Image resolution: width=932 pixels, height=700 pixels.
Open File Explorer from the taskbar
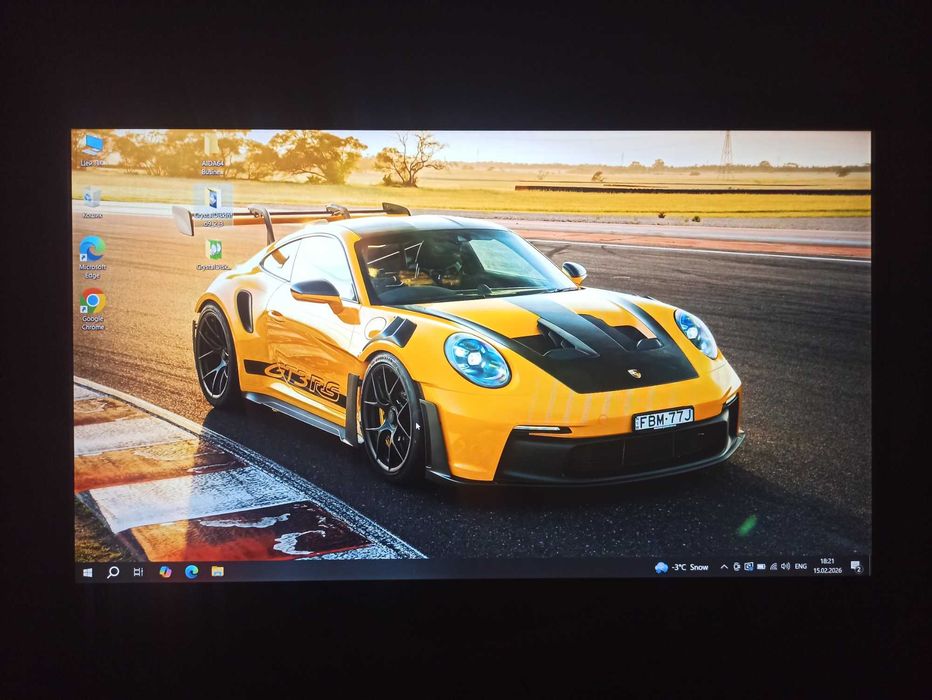click(218, 572)
